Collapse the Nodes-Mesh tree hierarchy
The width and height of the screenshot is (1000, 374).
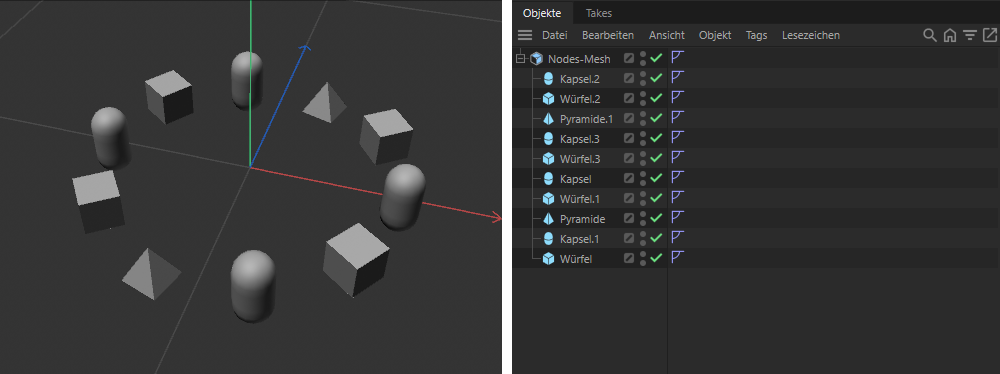520,59
